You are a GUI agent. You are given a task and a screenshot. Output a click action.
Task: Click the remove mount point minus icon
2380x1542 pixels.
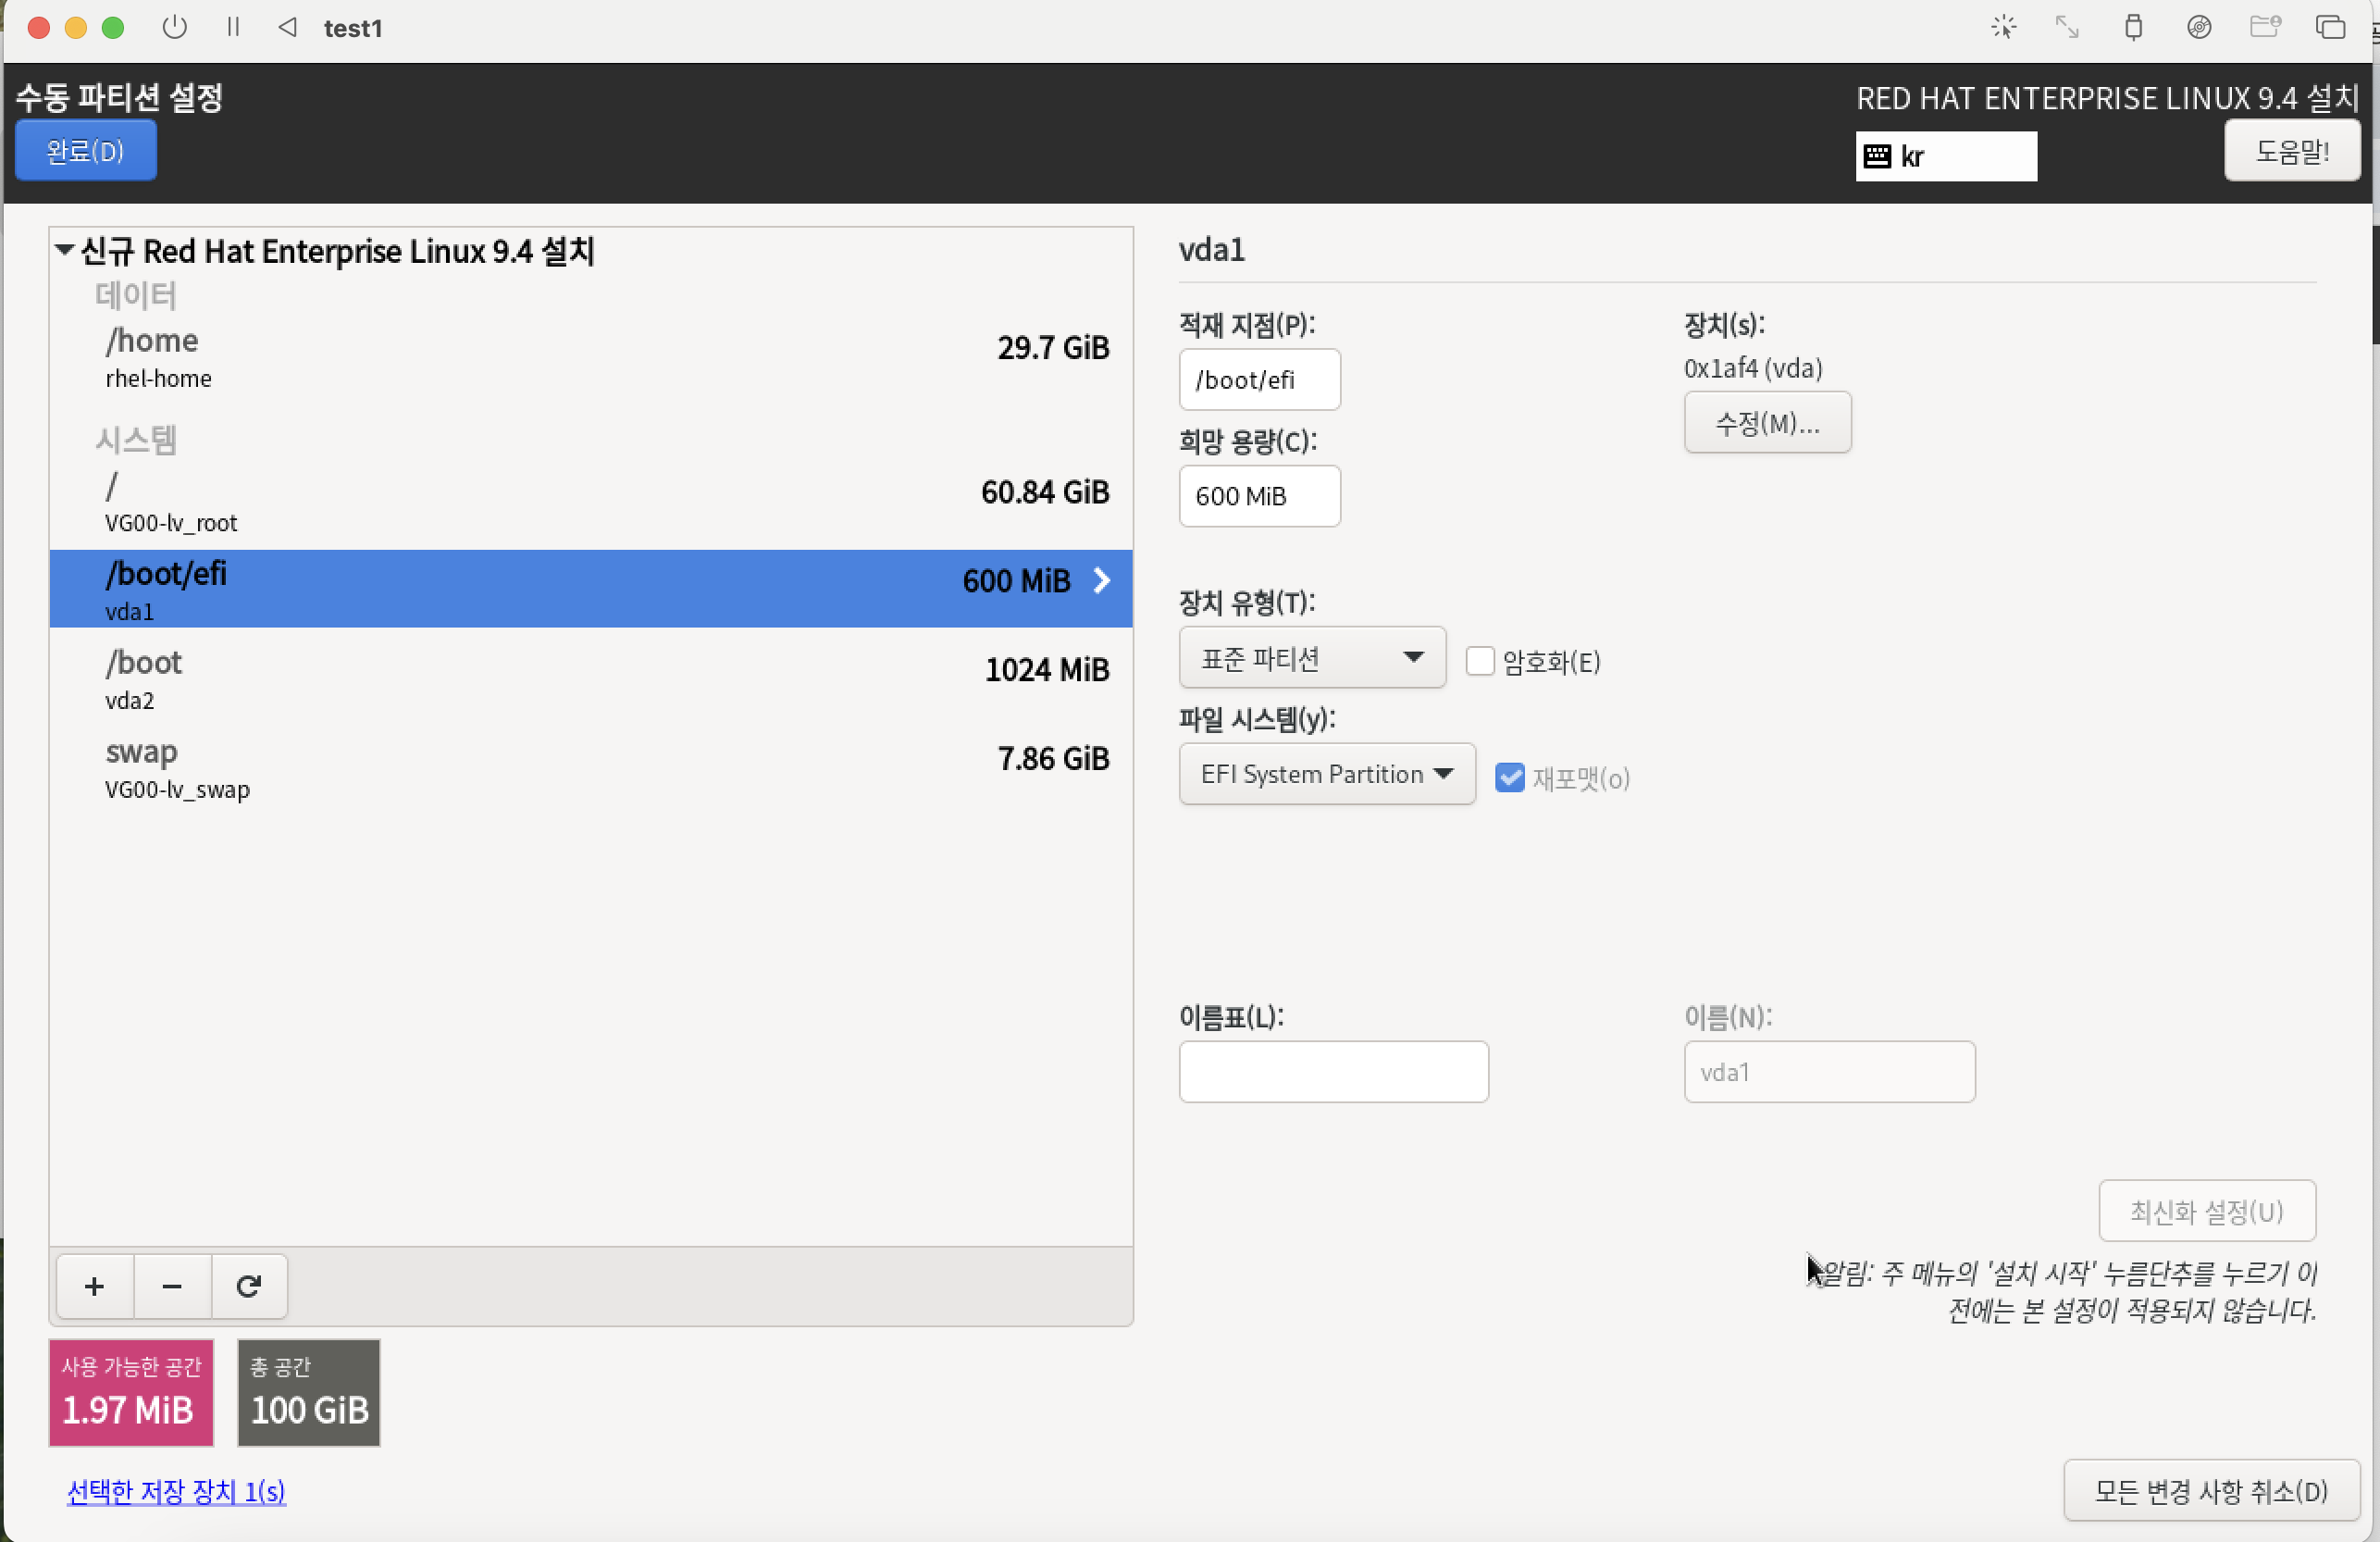172,1286
